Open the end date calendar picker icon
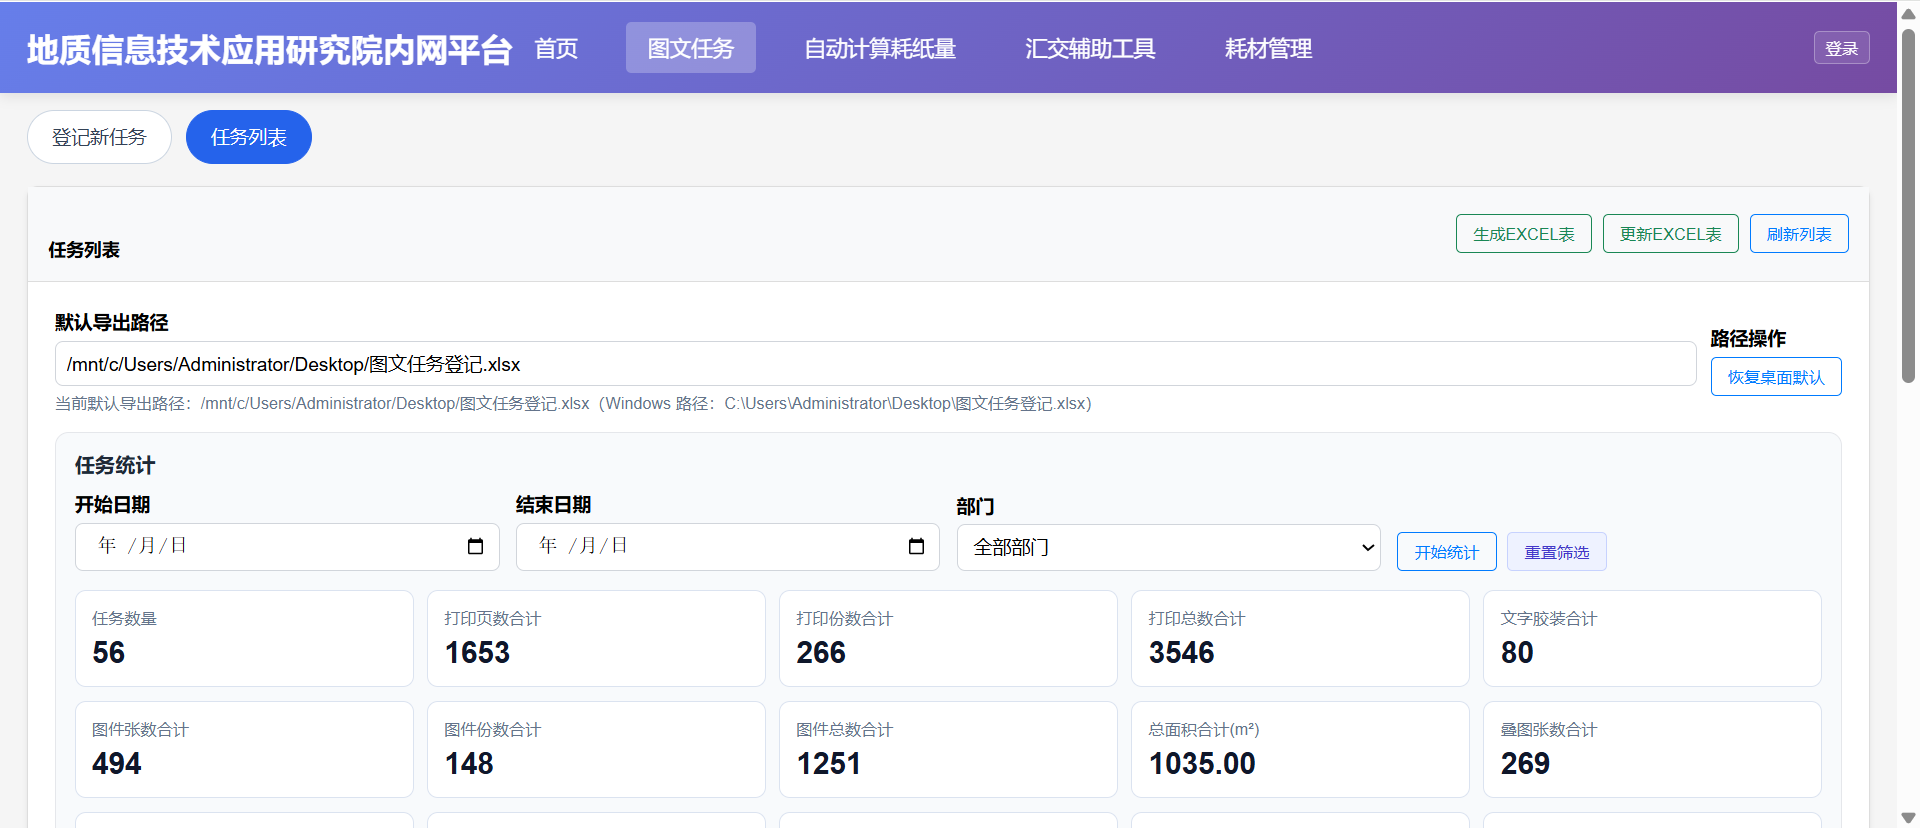Viewport: 1920px width, 828px height. point(916,546)
